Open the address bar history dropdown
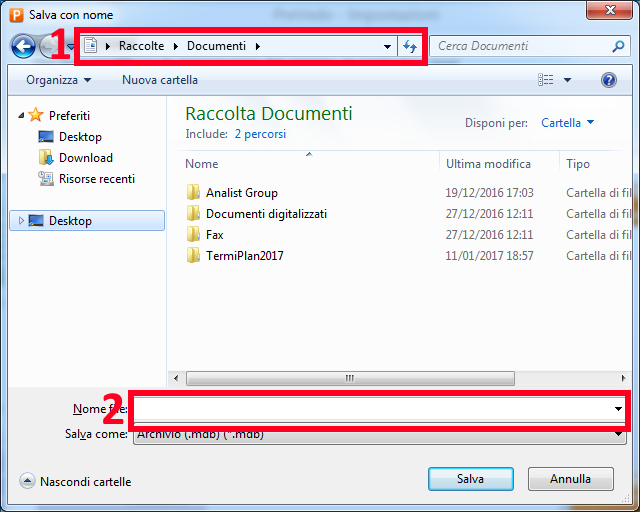Image resolution: width=640 pixels, height=512 pixels. point(387,47)
